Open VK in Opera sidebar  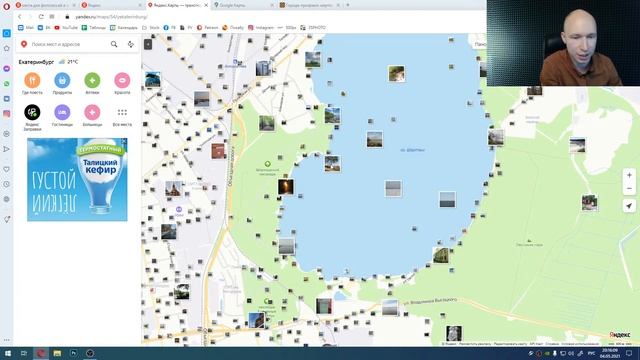pos(7,99)
